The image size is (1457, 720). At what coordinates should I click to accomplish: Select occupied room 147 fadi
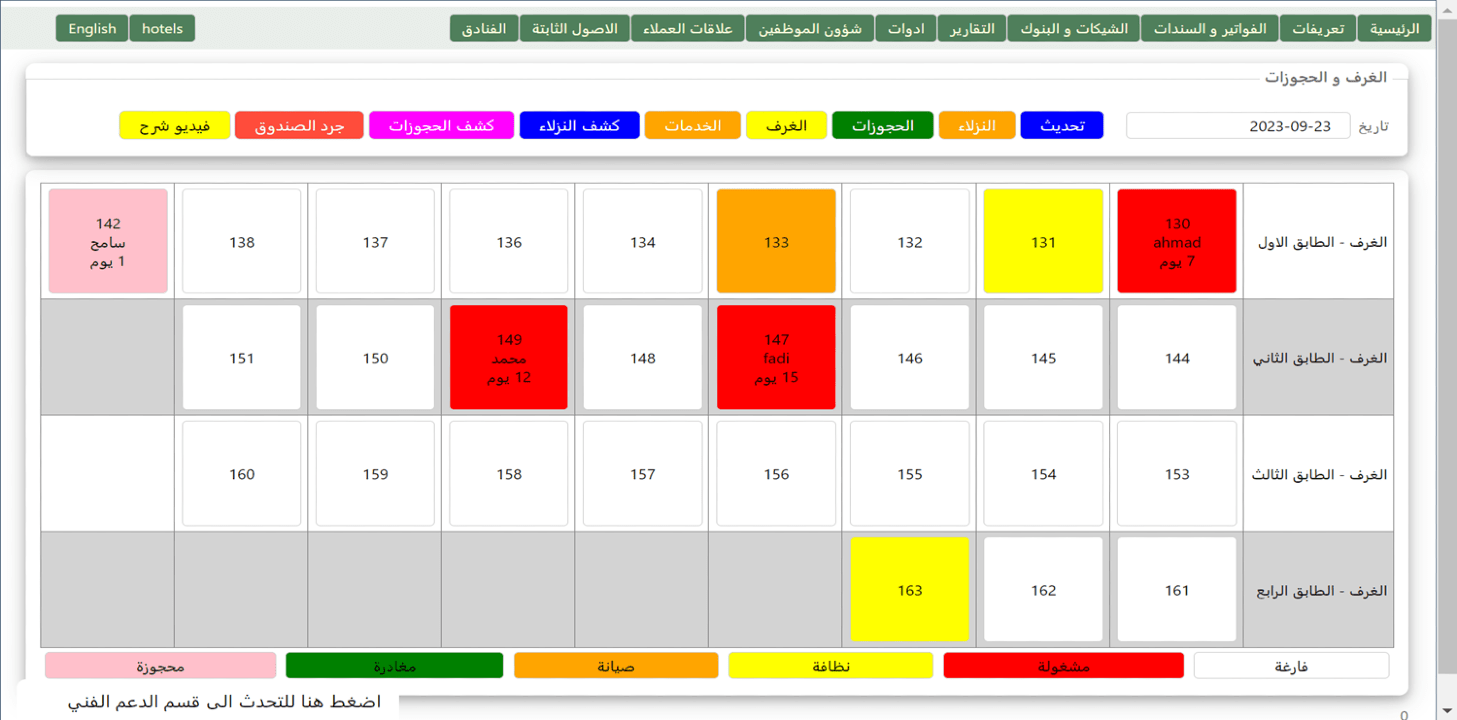click(776, 358)
